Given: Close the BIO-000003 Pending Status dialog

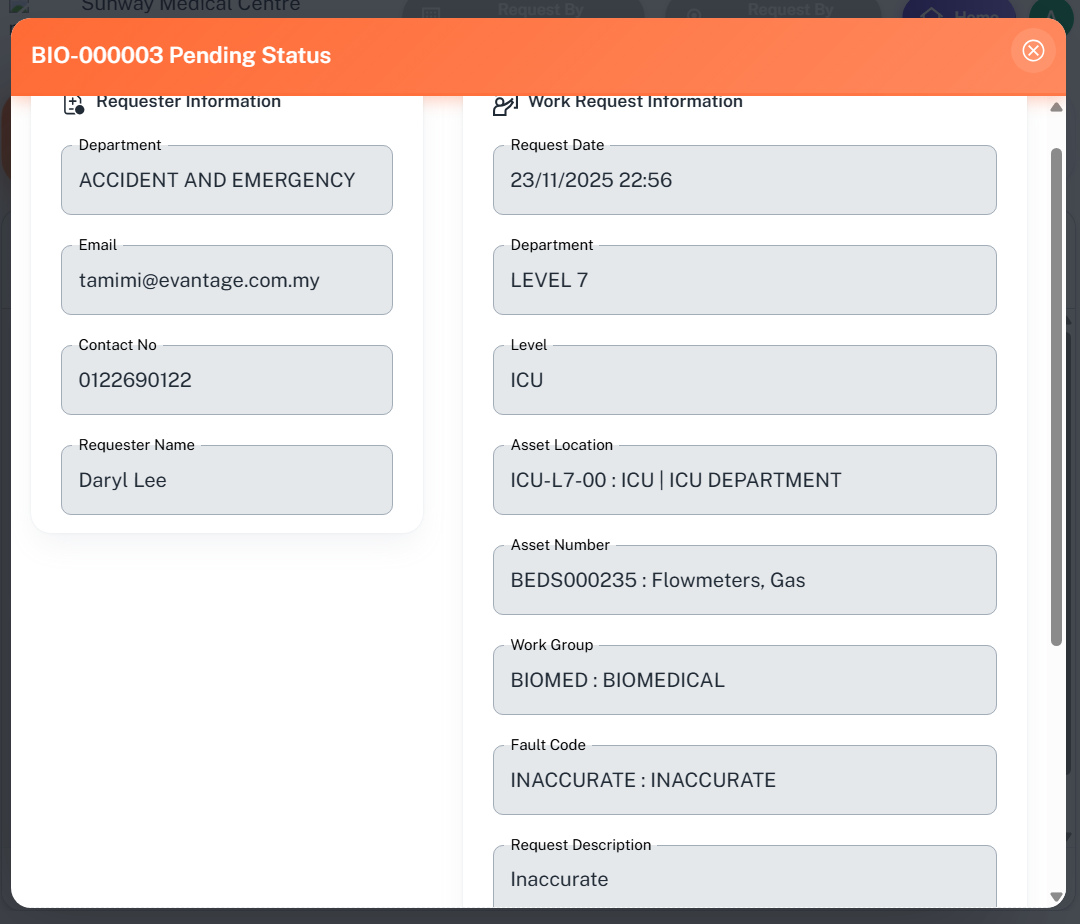Looking at the screenshot, I should [x=1033, y=51].
